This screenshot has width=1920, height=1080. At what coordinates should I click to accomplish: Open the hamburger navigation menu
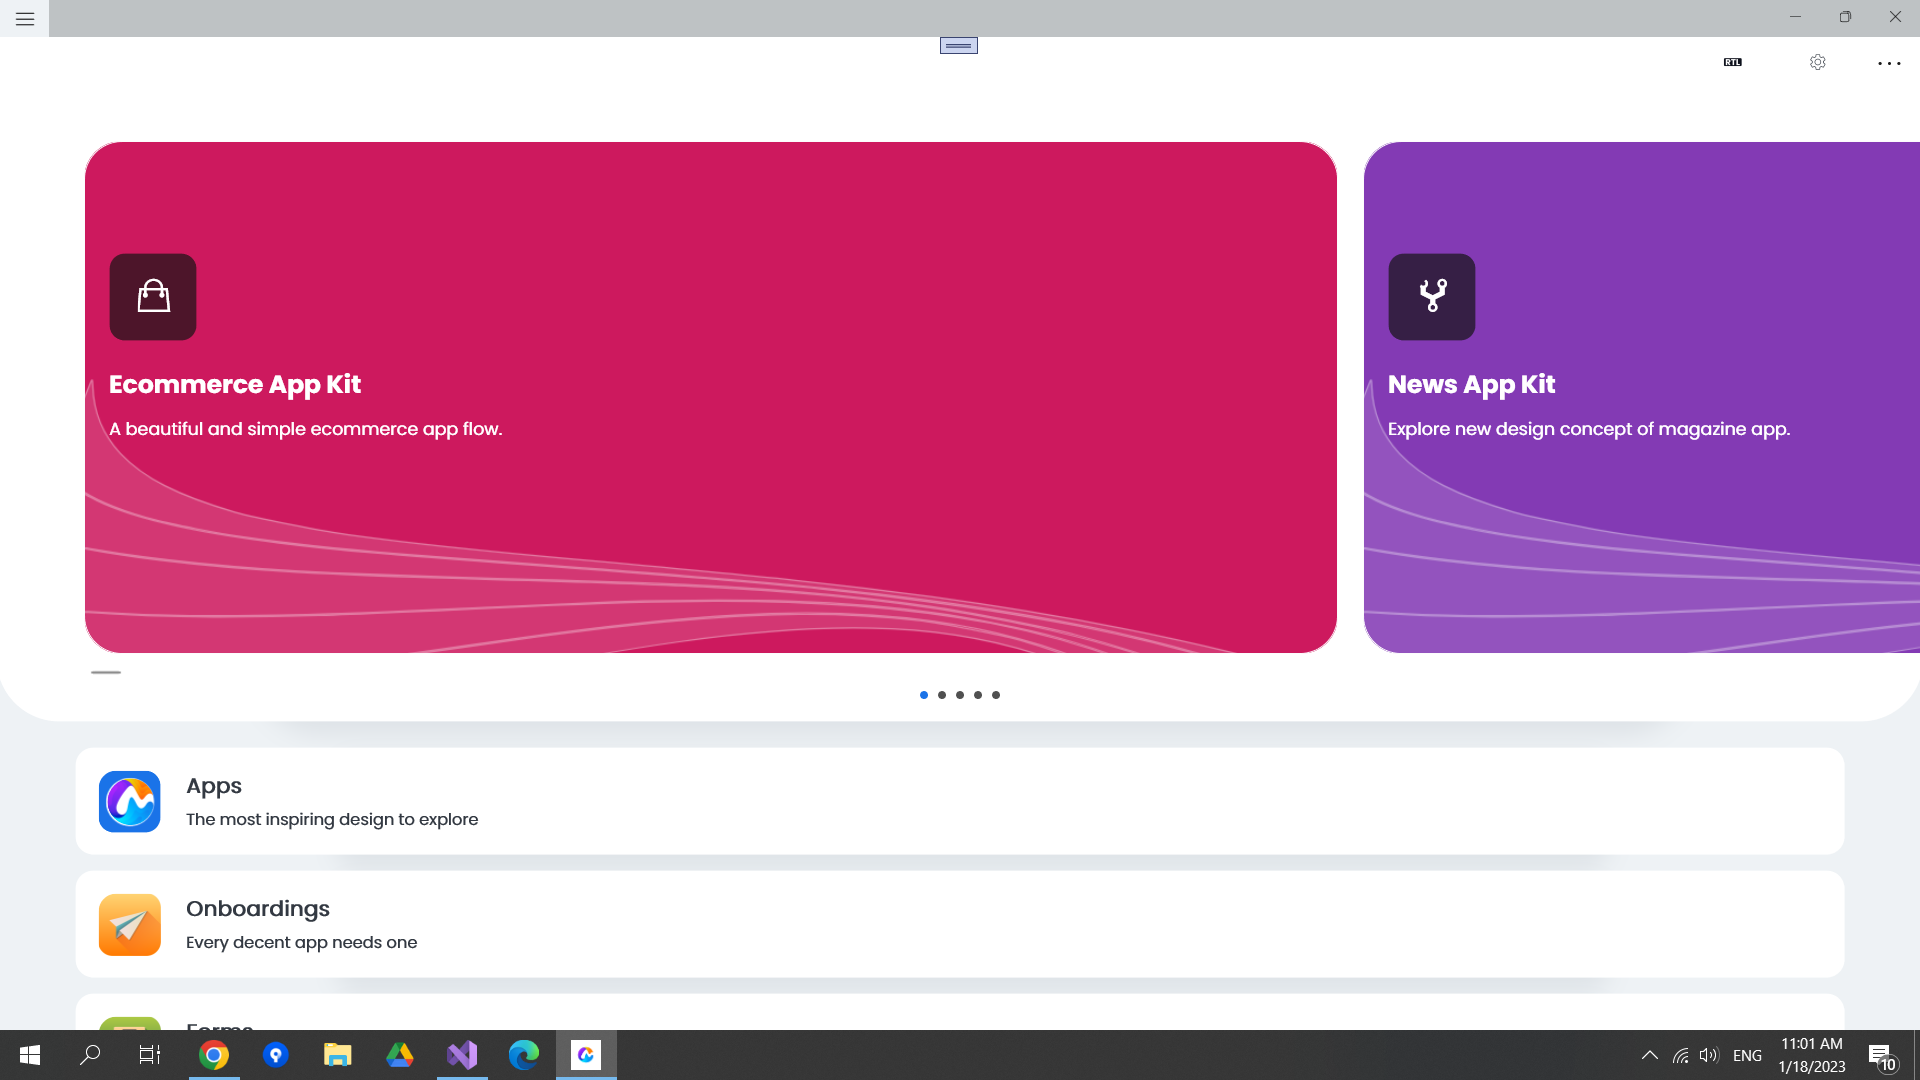click(x=24, y=19)
